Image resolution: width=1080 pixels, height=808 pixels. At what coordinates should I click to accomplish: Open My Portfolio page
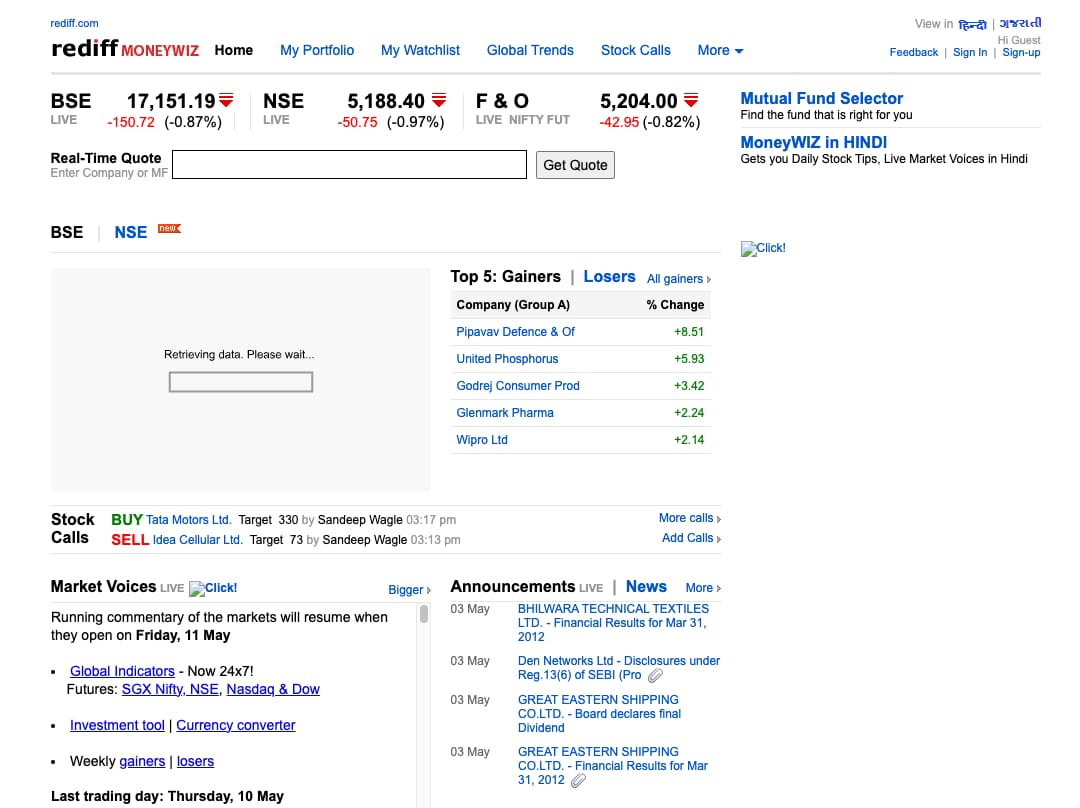pos(317,50)
